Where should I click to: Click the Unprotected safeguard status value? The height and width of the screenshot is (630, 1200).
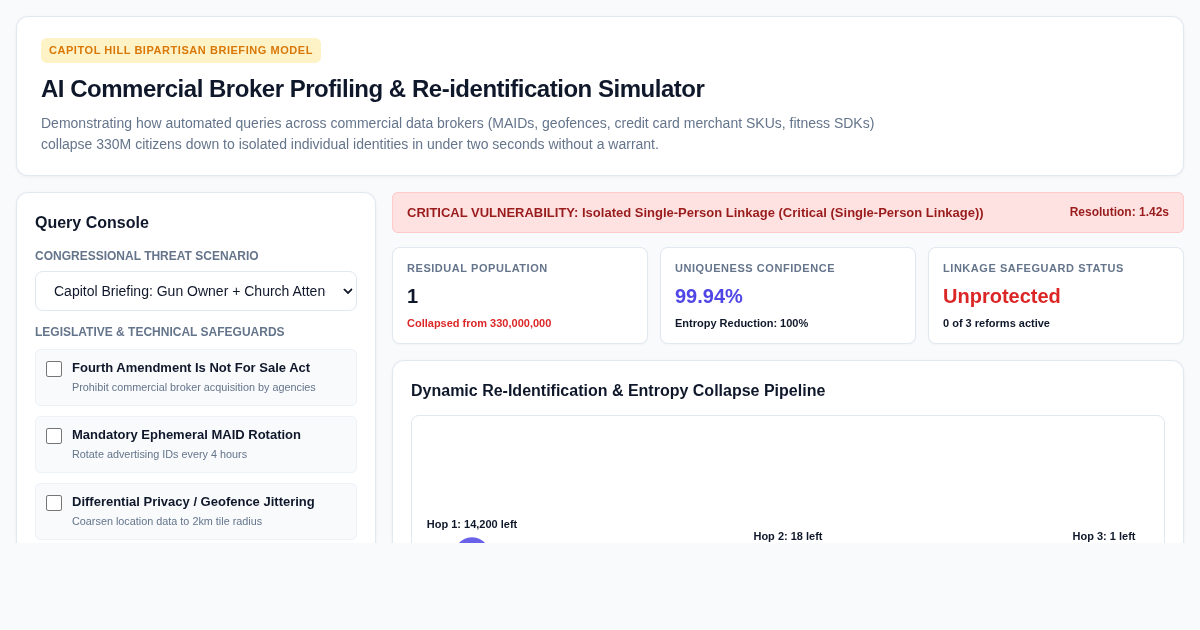[x=1001, y=296]
